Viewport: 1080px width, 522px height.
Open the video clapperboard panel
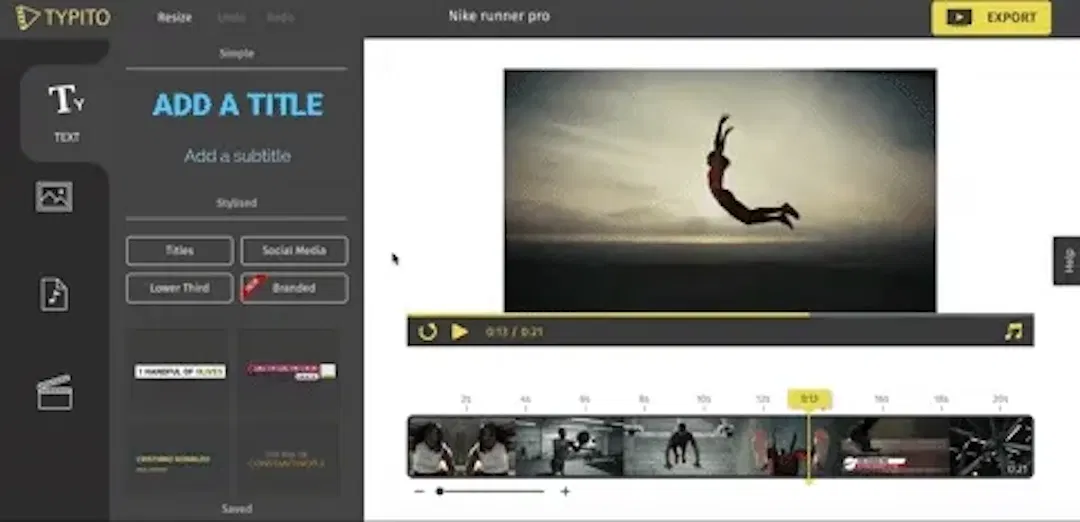[54, 392]
